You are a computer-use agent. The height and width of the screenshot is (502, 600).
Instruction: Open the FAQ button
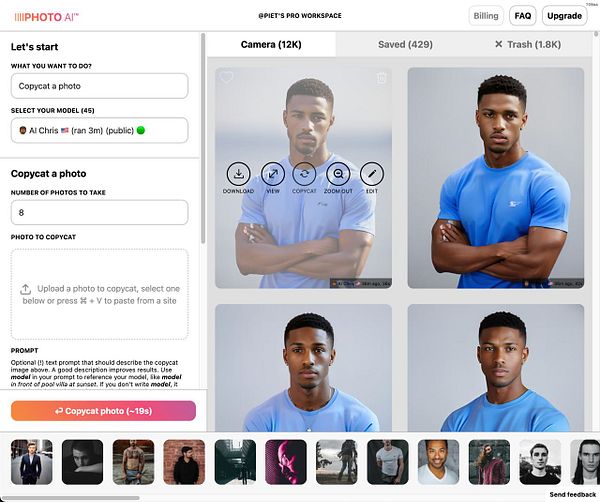click(x=523, y=16)
